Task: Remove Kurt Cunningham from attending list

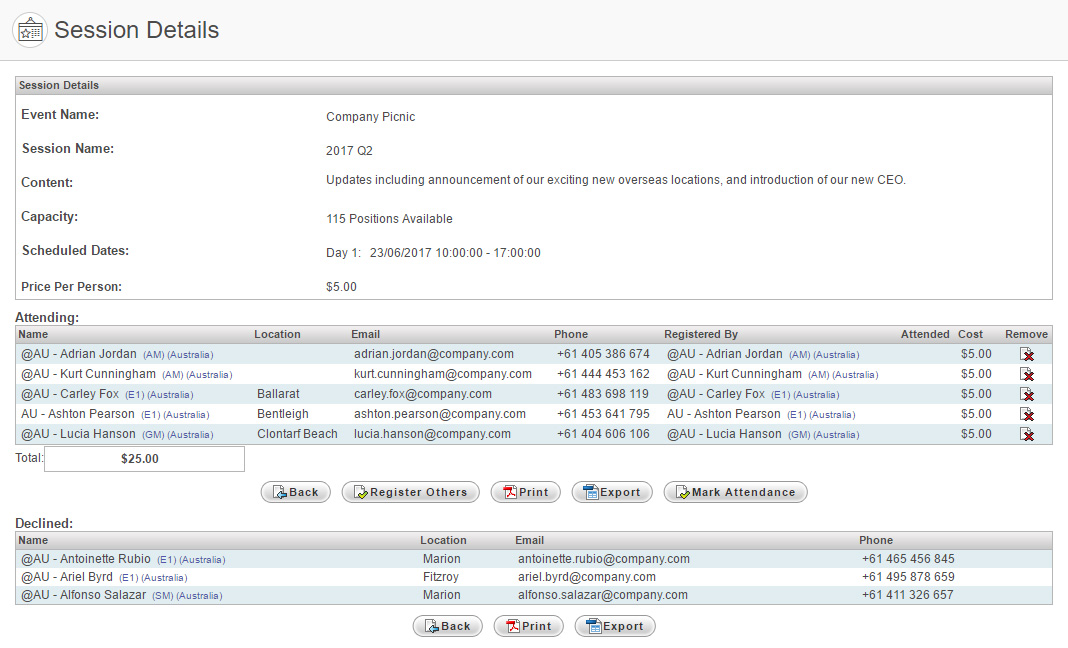Action: [x=1026, y=374]
